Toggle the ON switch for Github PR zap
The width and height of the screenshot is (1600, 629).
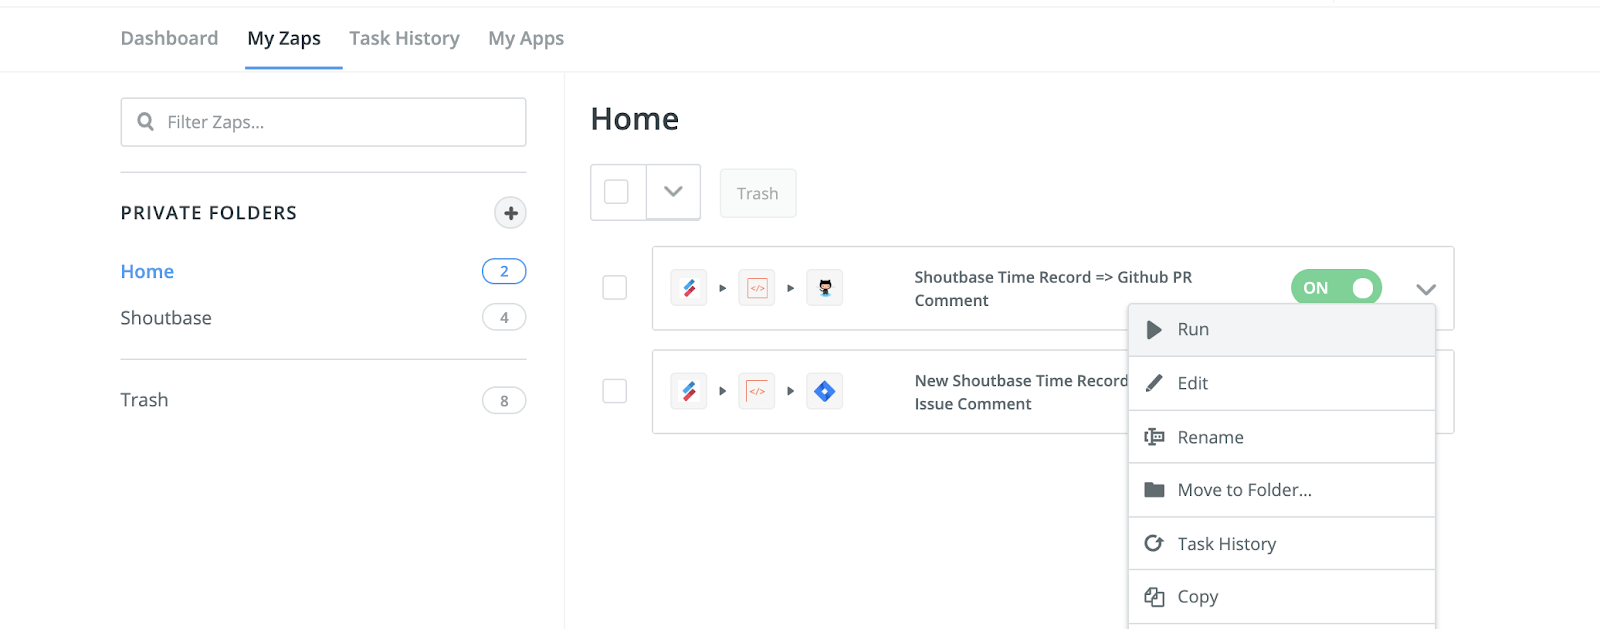tap(1336, 288)
